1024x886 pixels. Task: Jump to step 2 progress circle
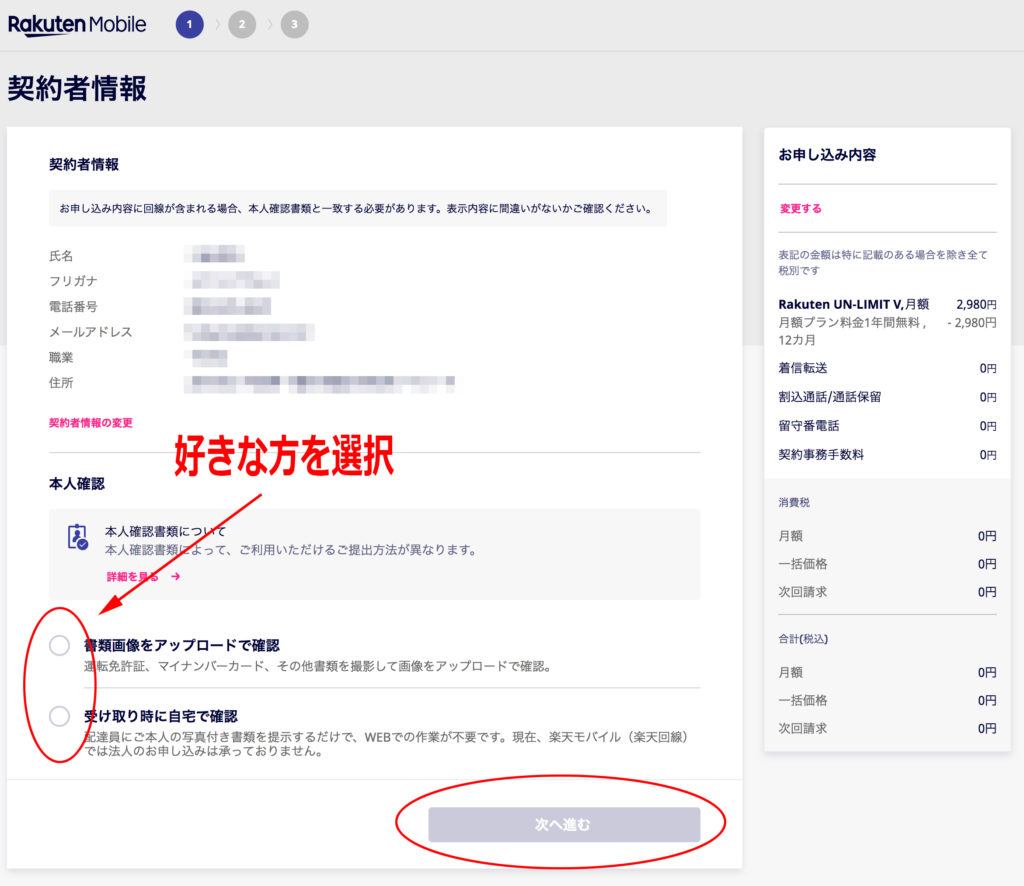(x=242, y=25)
